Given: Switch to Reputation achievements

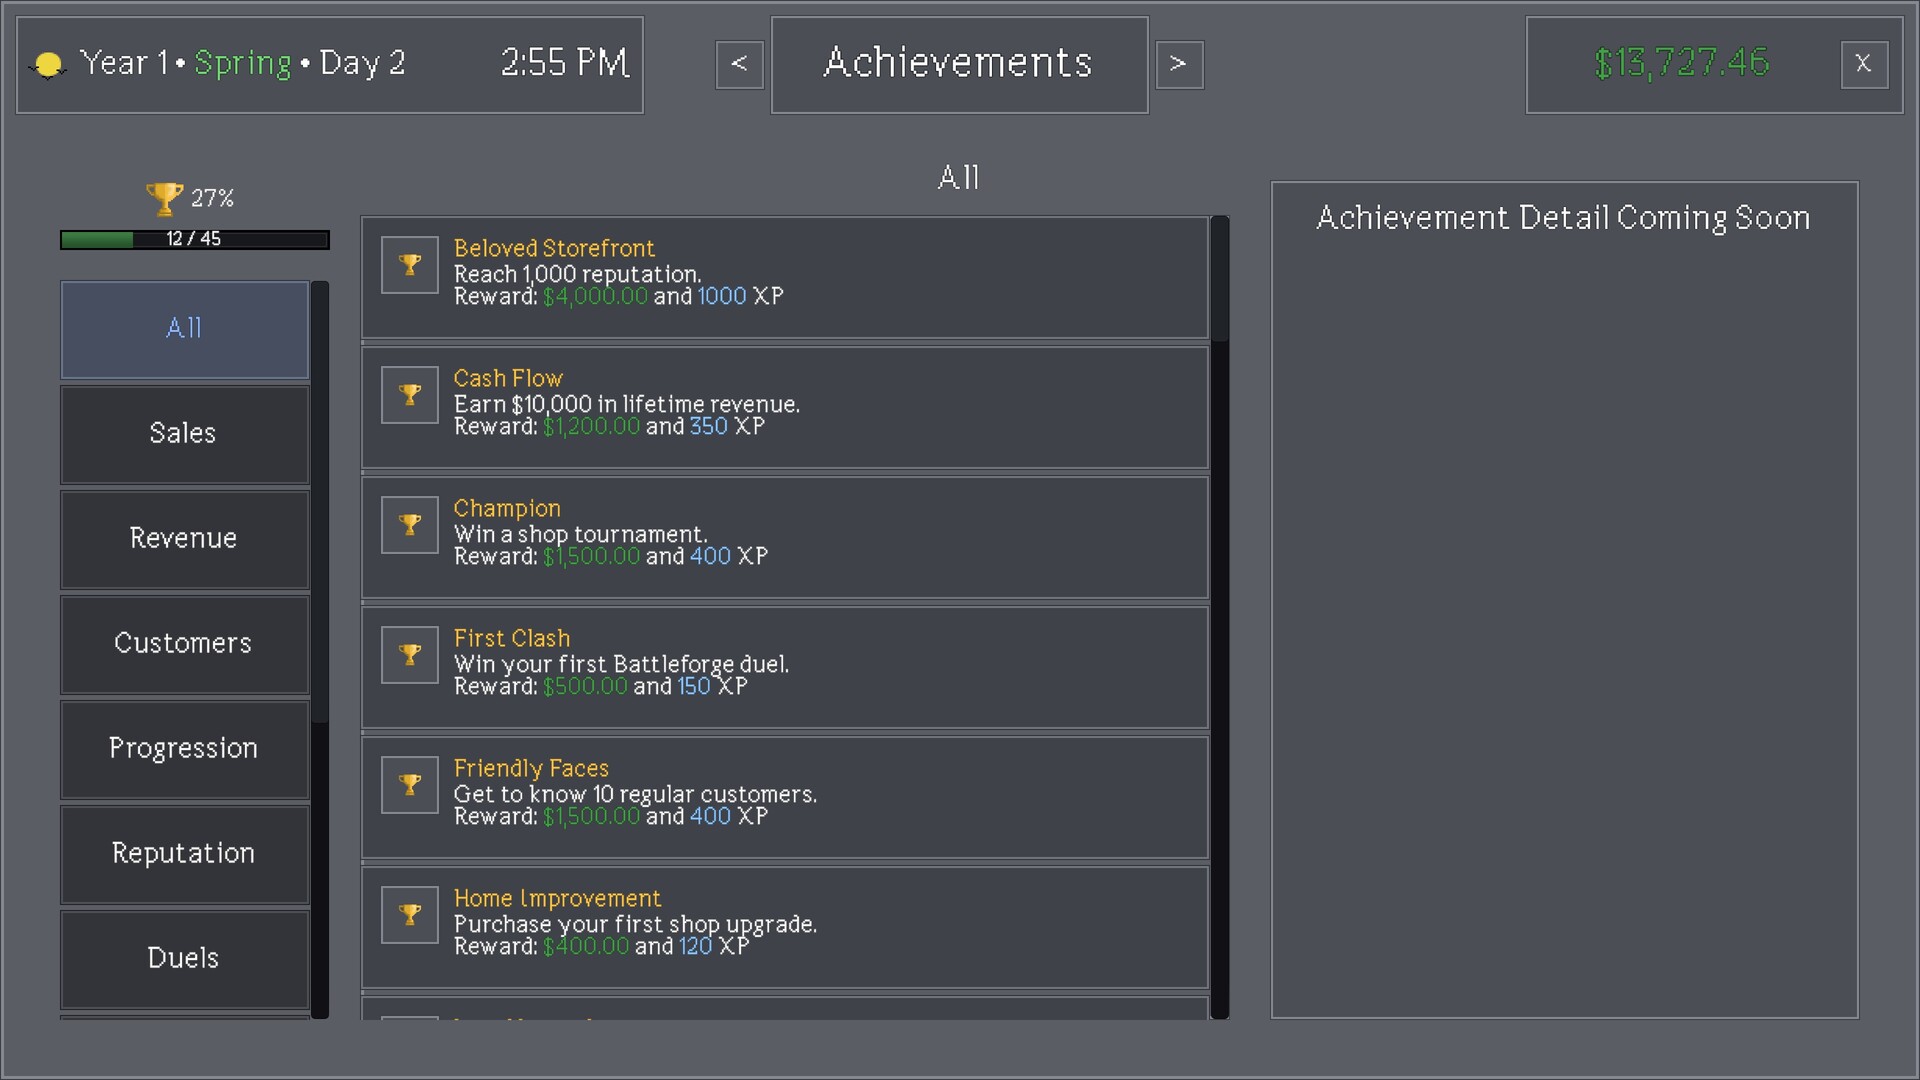Looking at the screenshot, I should pos(185,854).
